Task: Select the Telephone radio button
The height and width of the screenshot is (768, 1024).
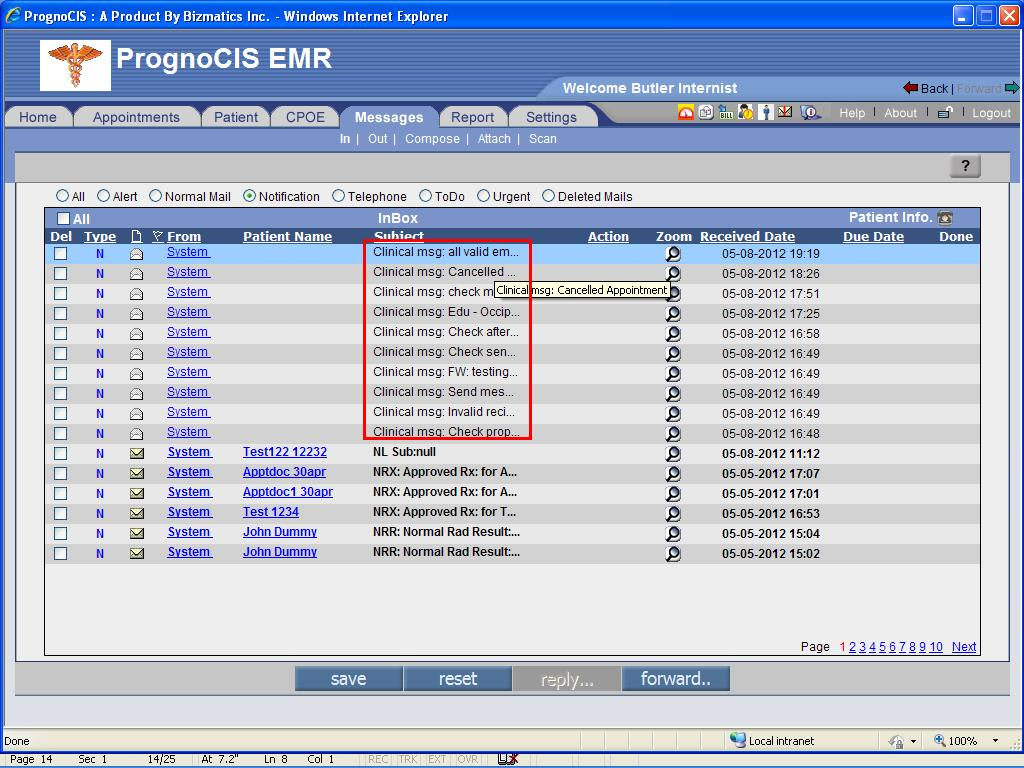Action: (x=338, y=196)
